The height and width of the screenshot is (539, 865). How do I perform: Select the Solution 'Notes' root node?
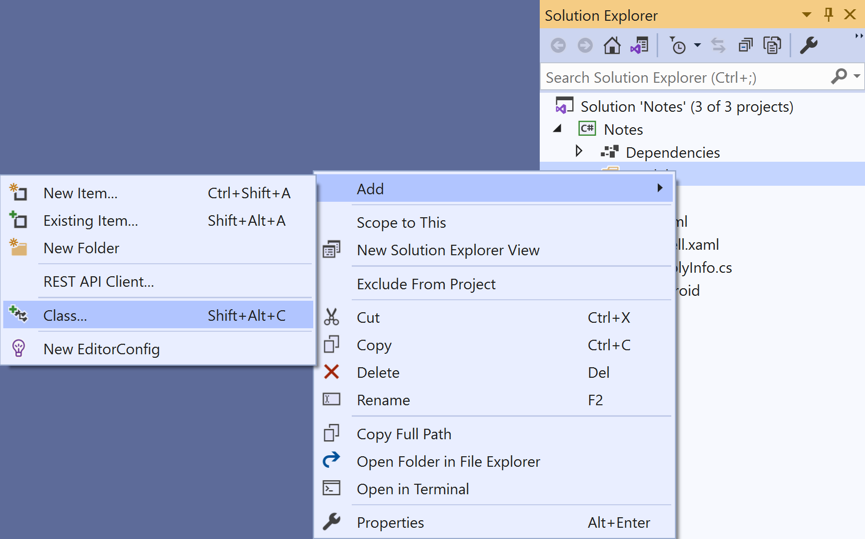pos(686,106)
